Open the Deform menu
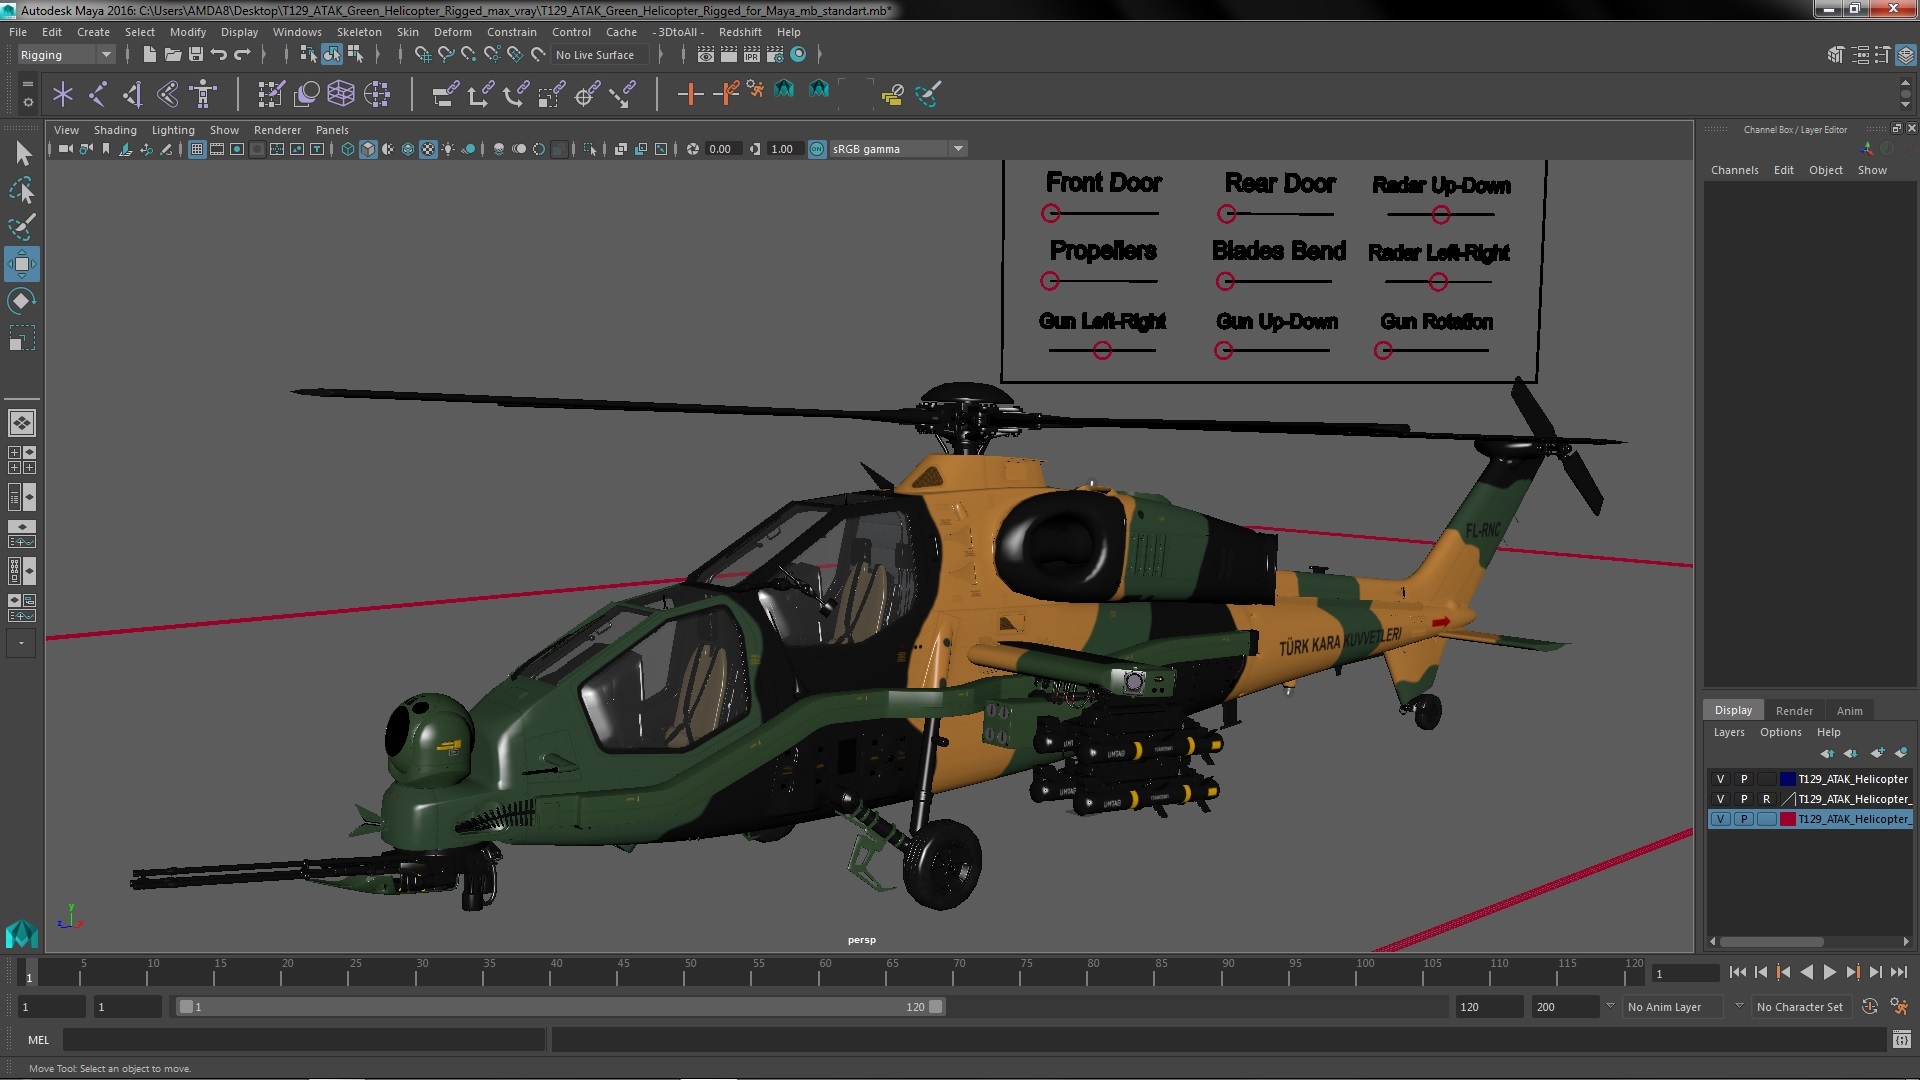 pyautogui.click(x=452, y=32)
